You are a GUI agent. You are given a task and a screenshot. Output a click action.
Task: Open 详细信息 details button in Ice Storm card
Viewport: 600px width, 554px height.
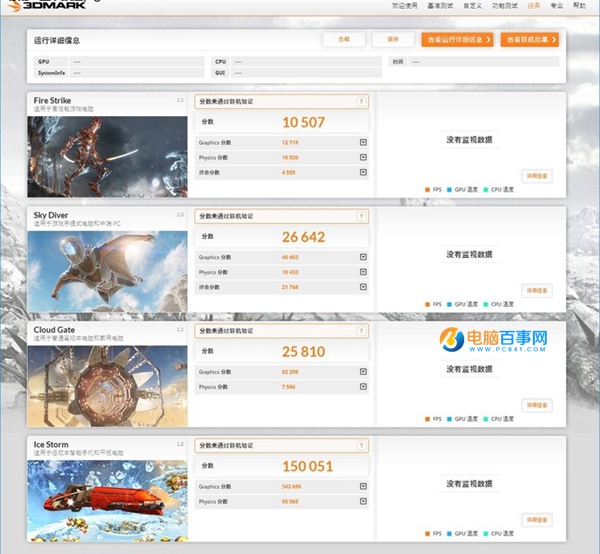[x=537, y=520]
